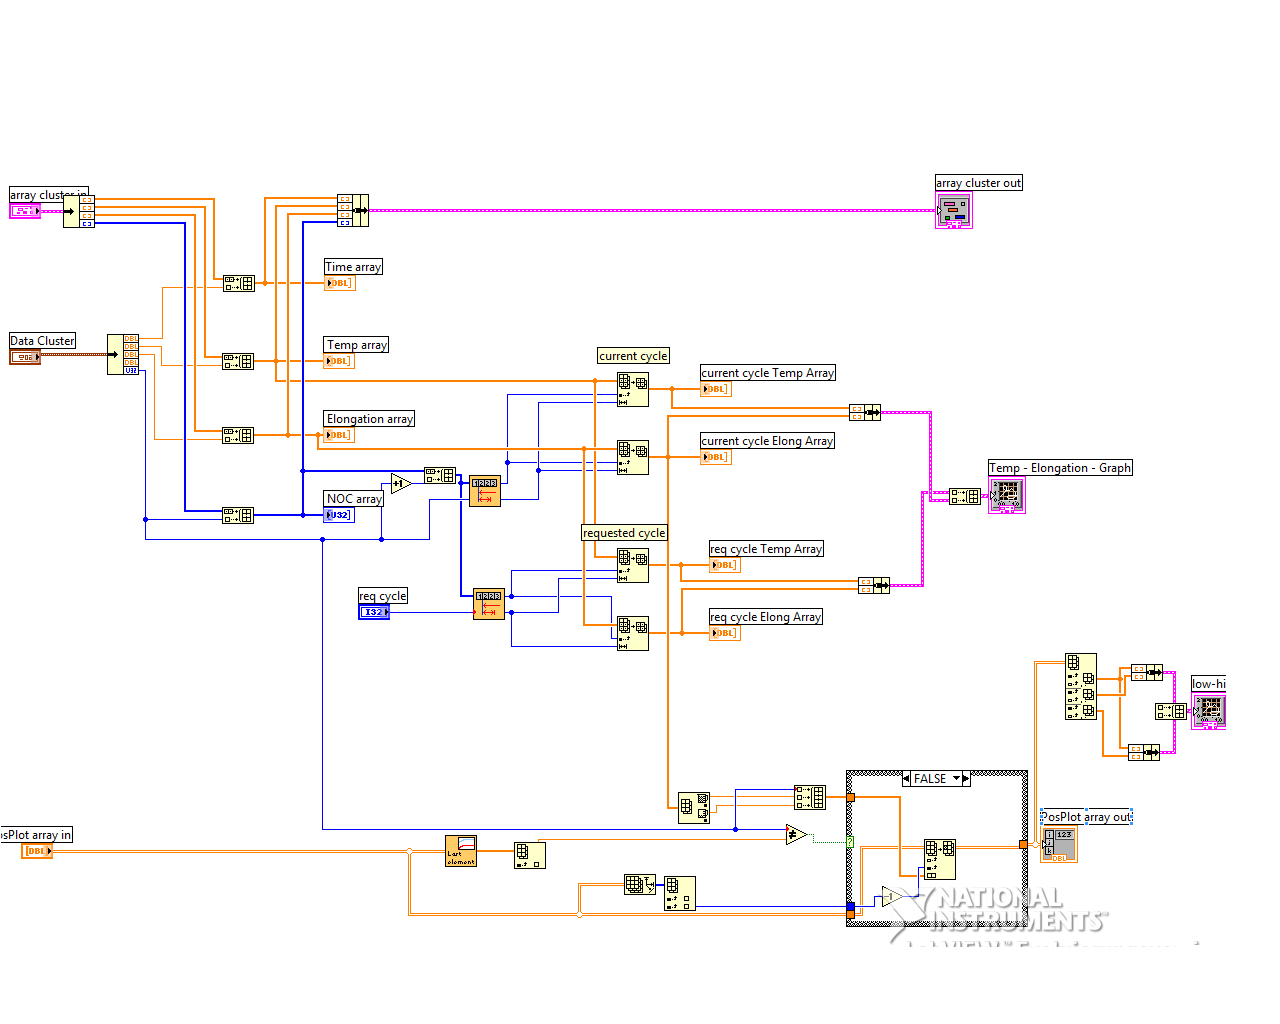The image size is (1280, 1024).
Task: Click the "Temp - Elongation - Graph" label
Action: 1061,468
